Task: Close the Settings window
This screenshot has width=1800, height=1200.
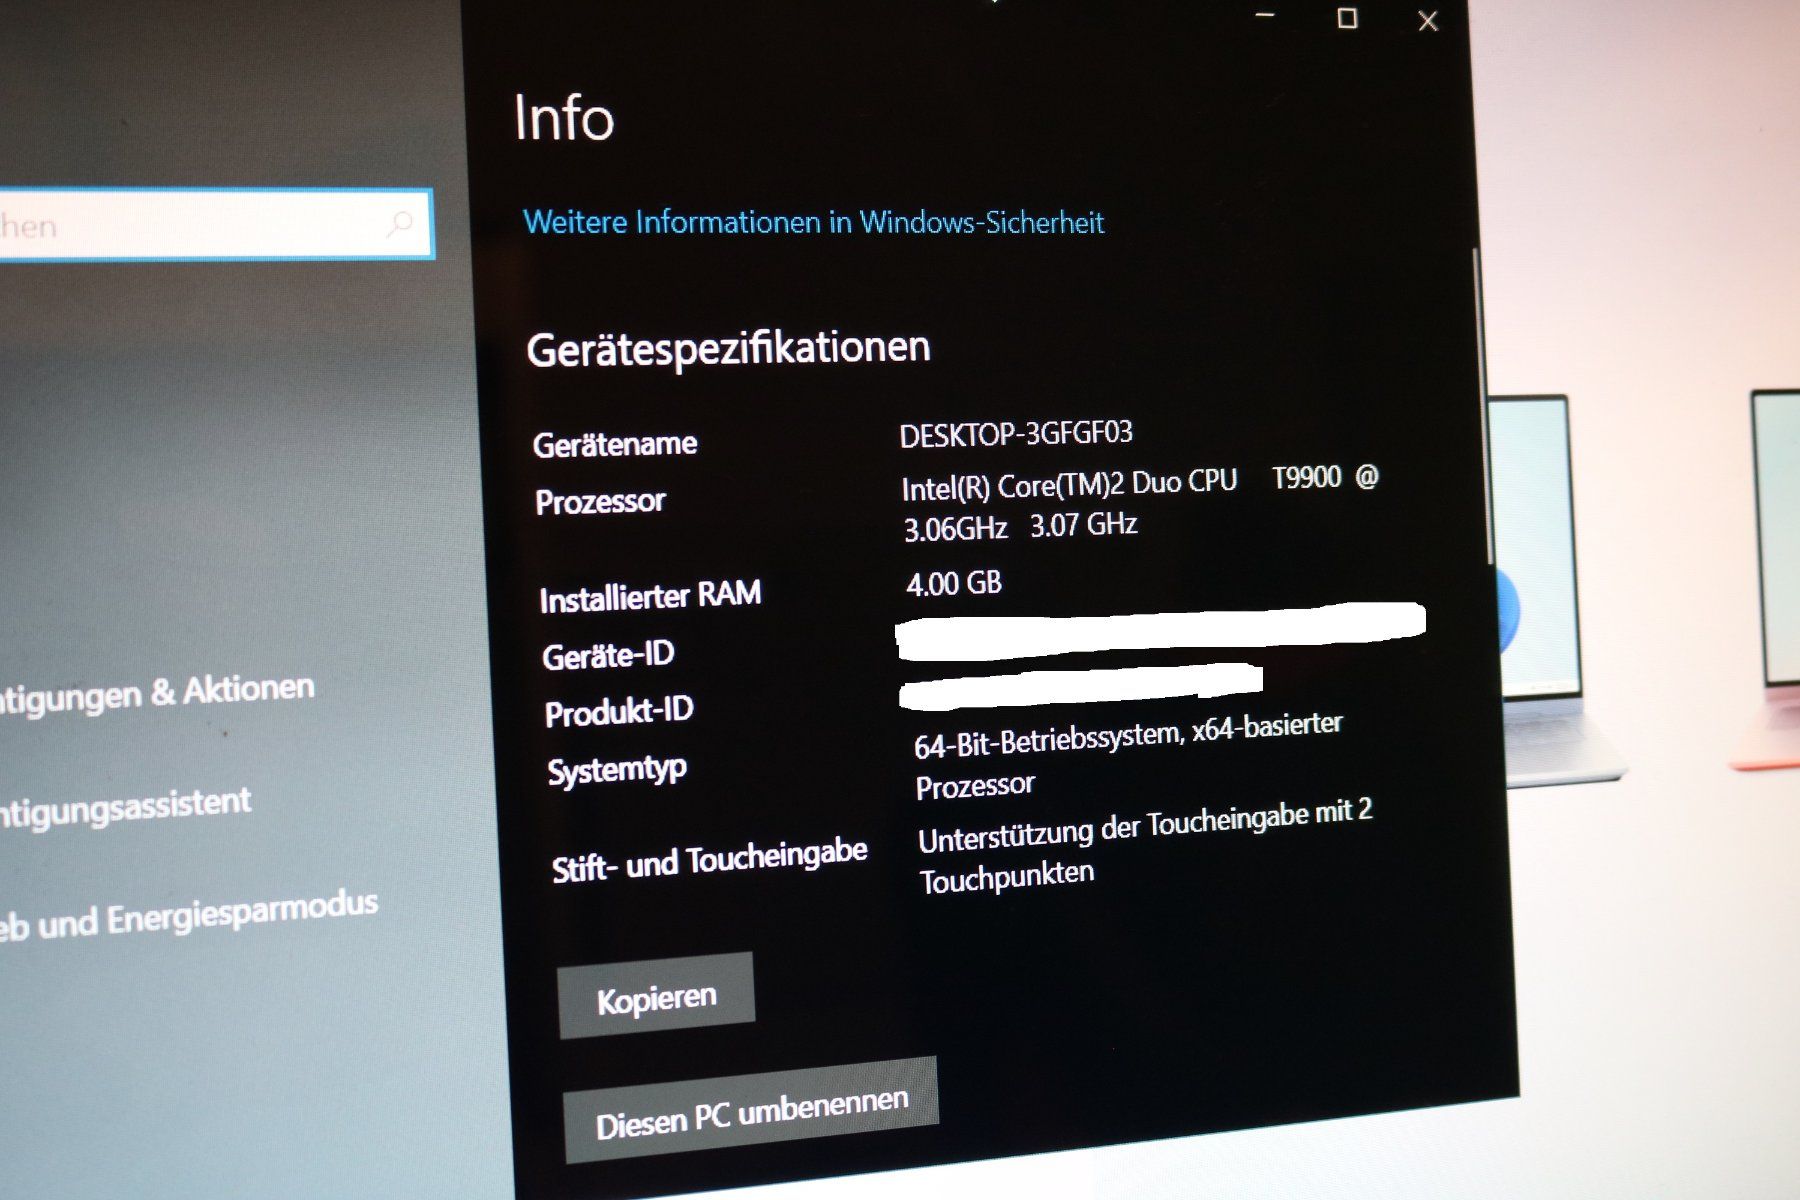Action: 1428,20
